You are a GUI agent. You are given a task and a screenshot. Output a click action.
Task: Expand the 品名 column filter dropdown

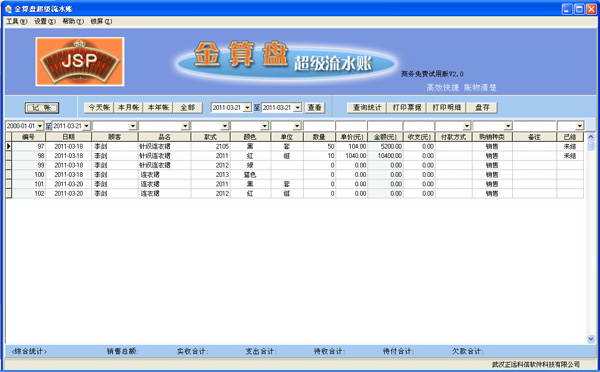186,126
